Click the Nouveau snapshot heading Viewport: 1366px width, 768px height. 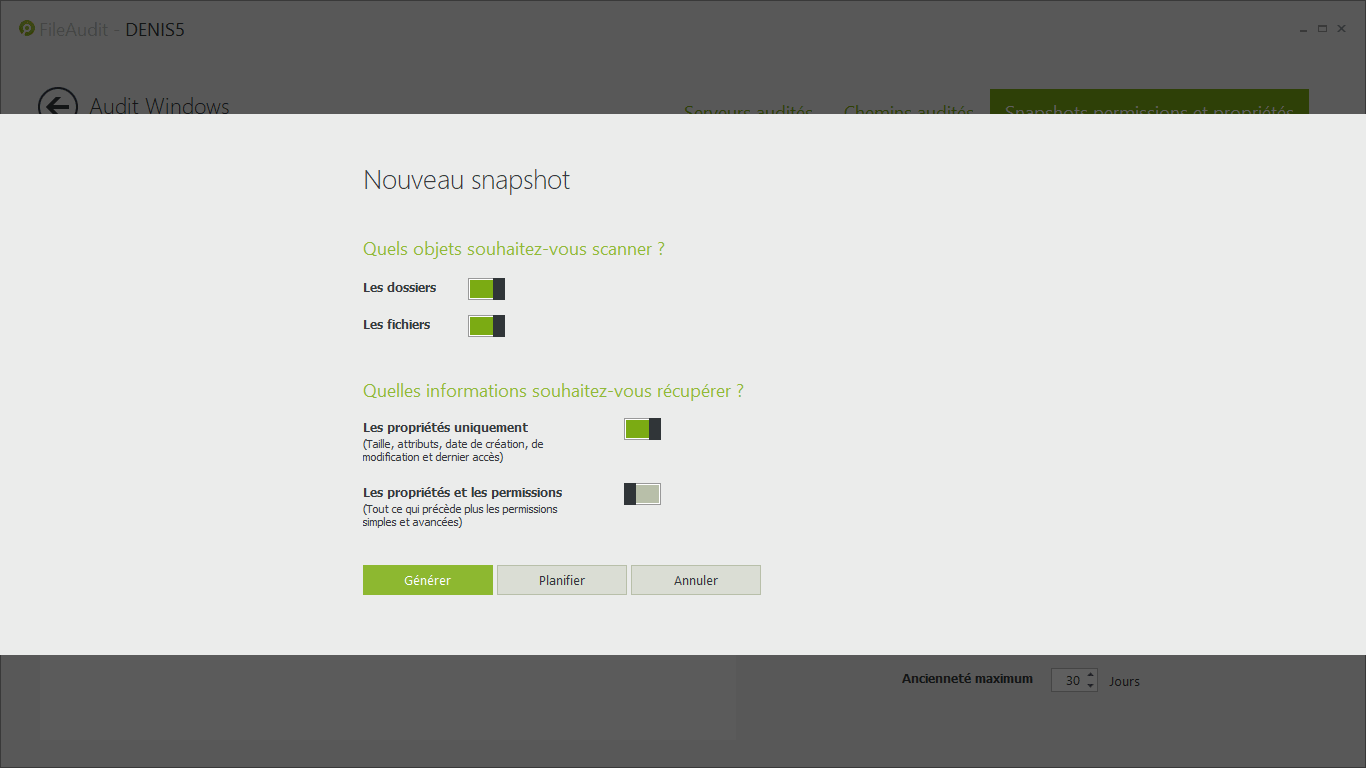pos(466,180)
